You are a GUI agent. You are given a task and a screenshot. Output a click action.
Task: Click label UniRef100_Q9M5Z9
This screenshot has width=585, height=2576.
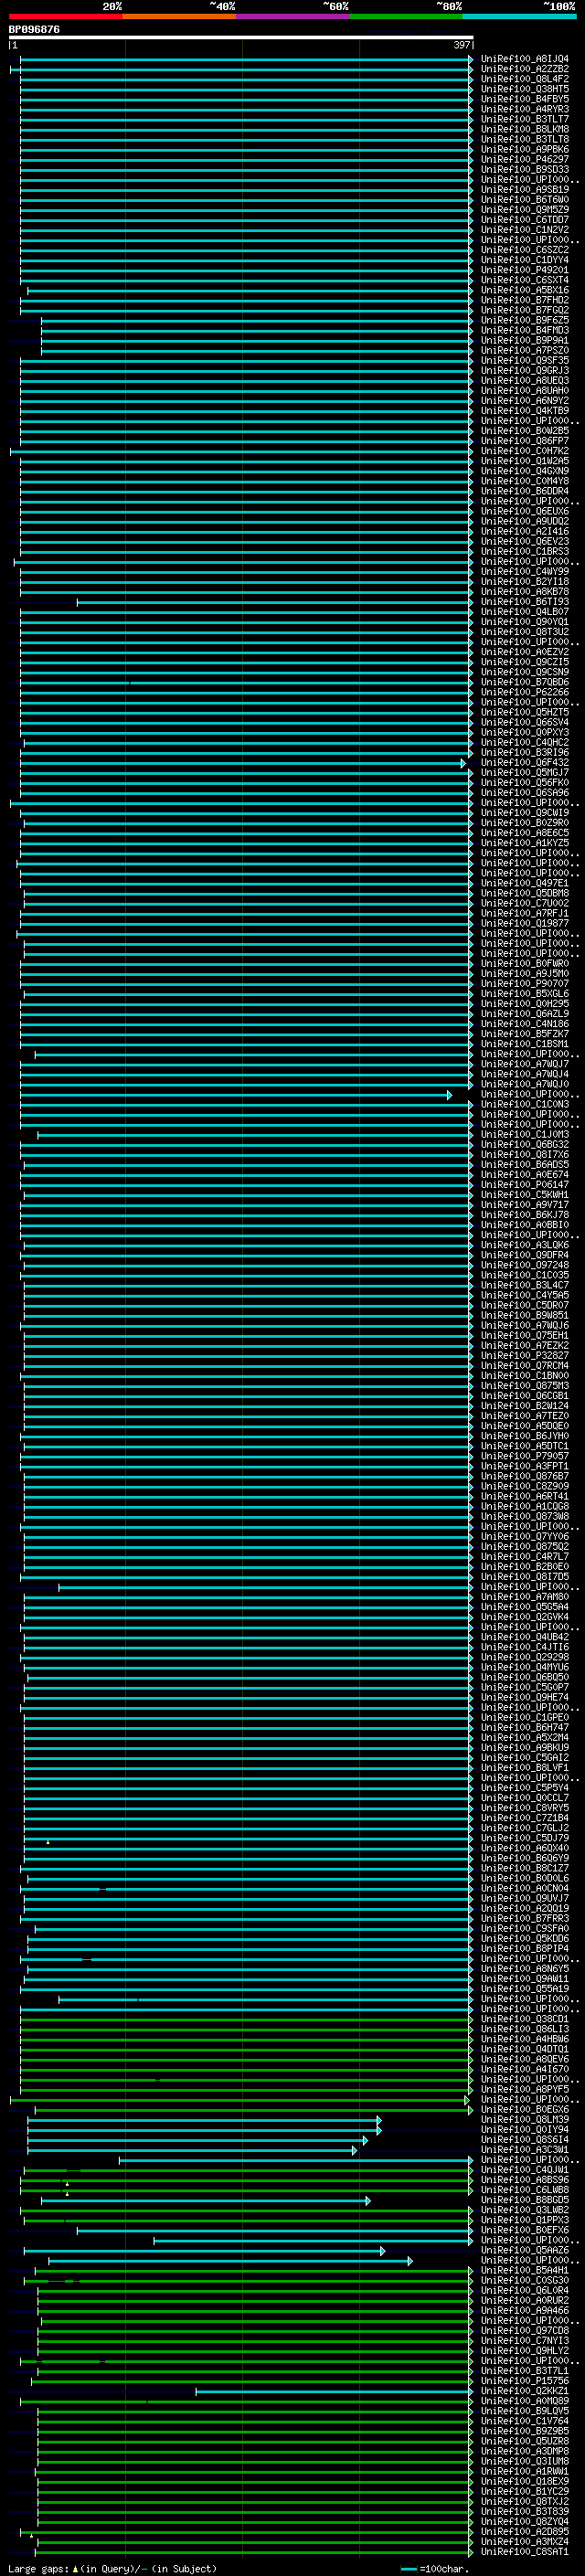point(524,209)
